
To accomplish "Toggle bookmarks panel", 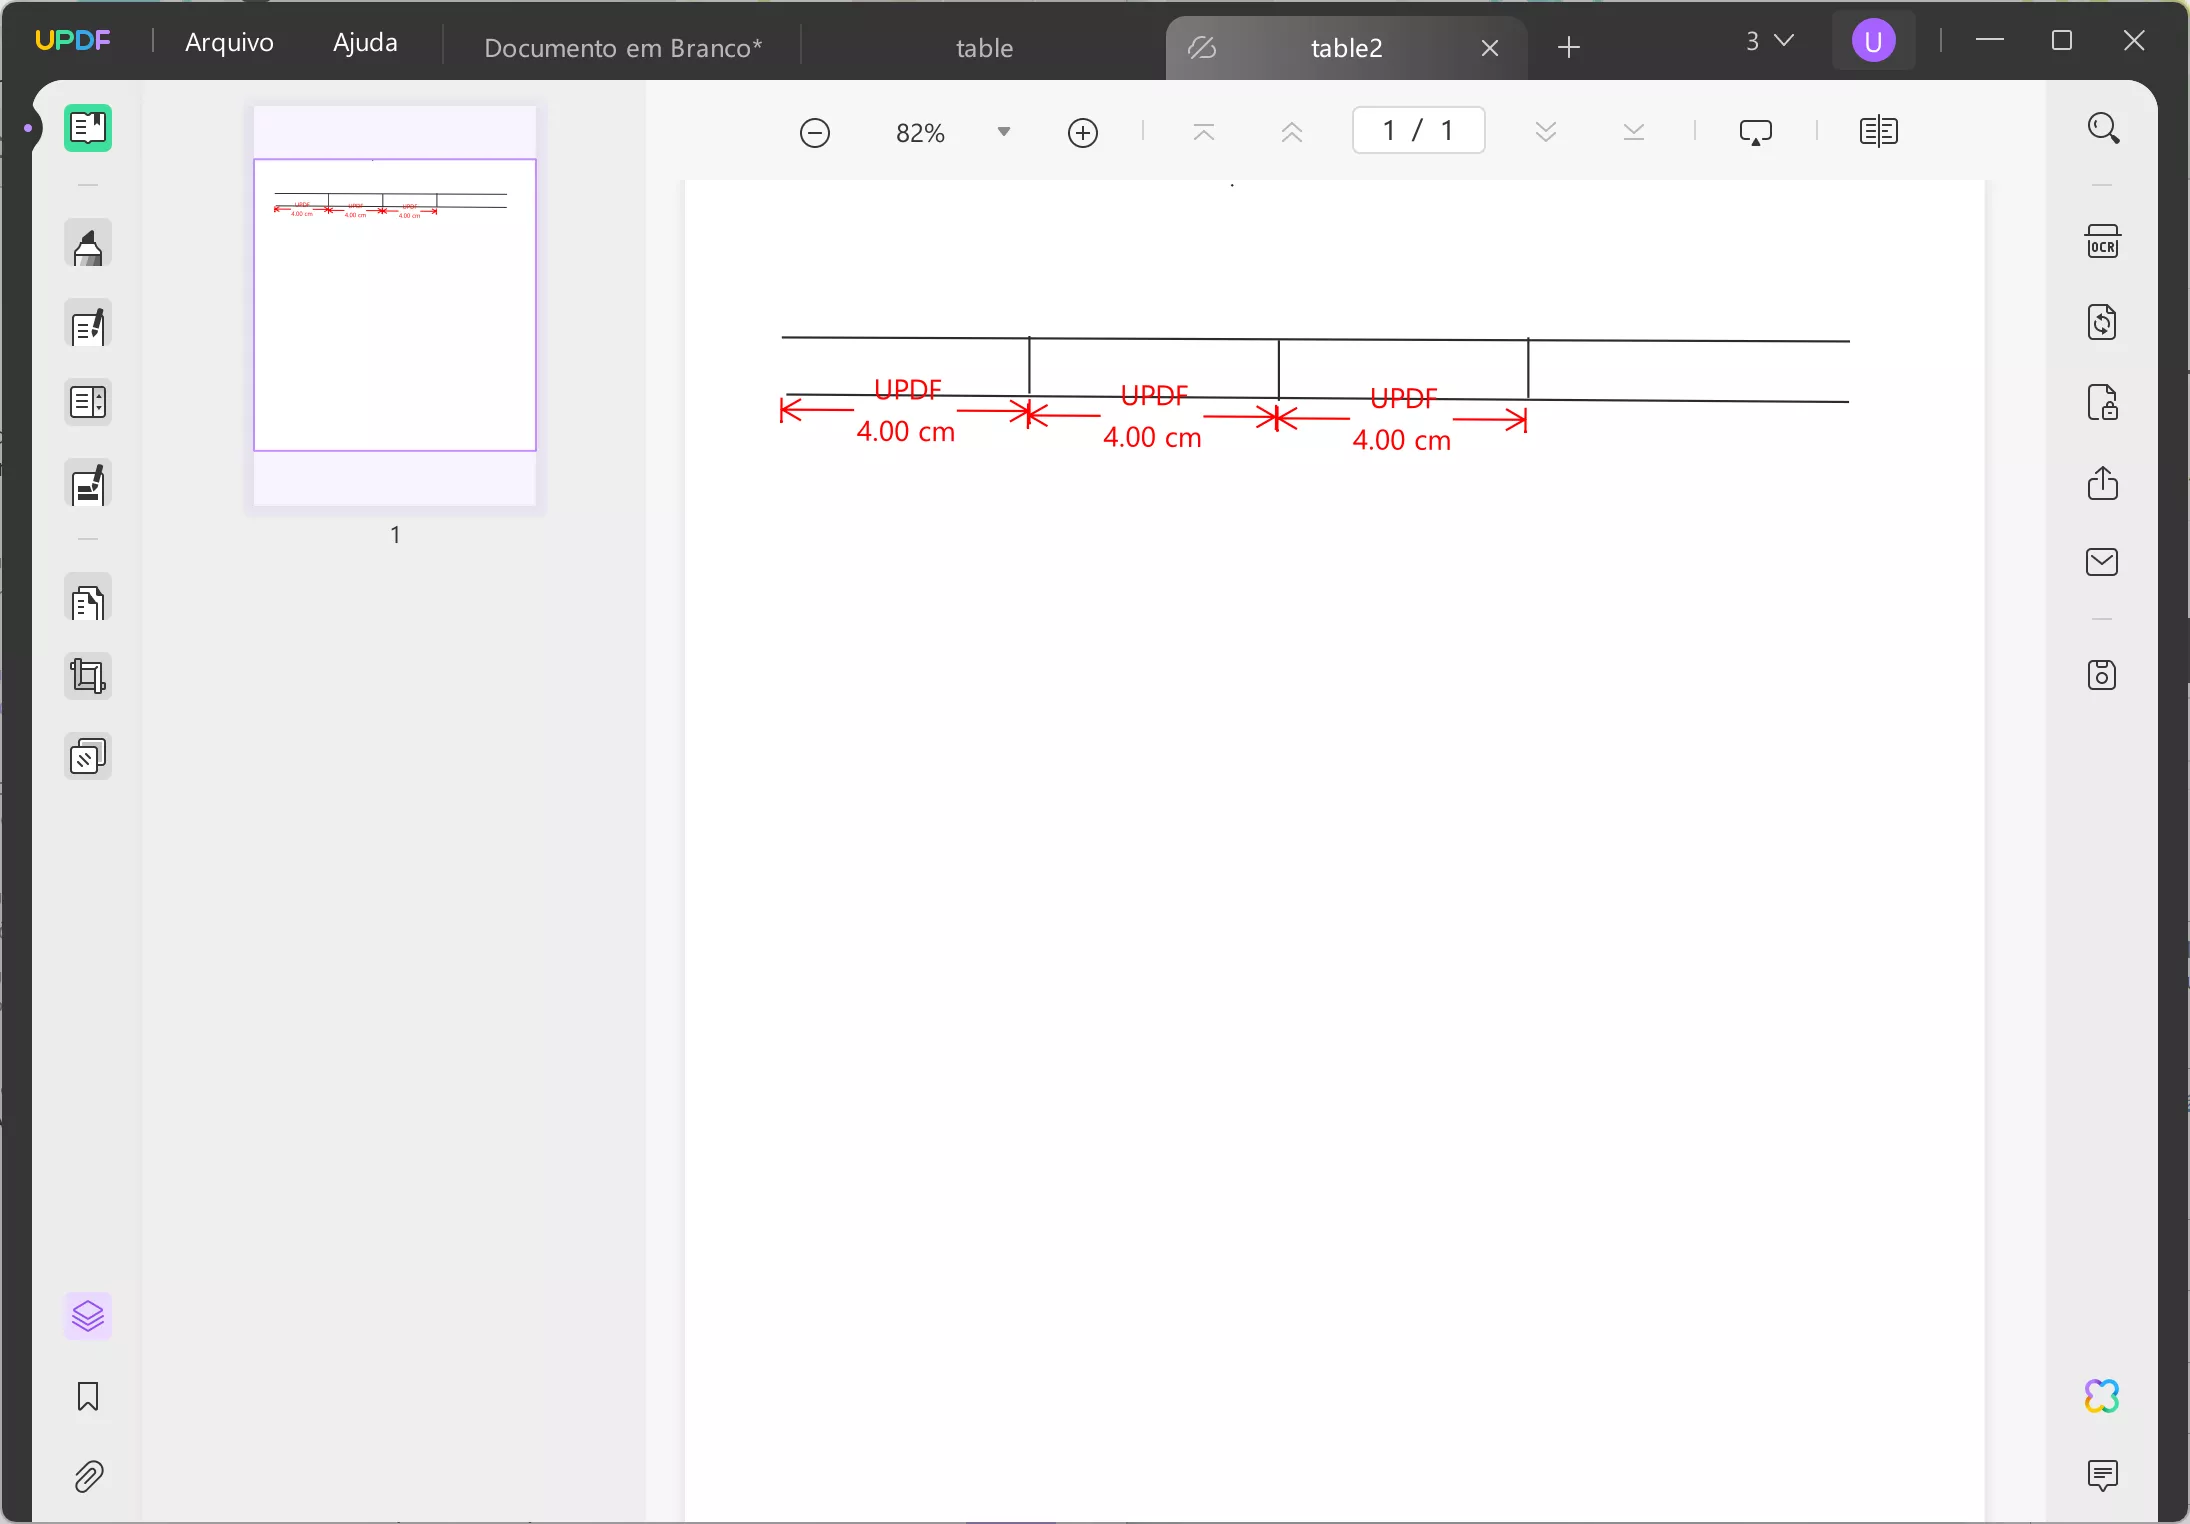I will 88,1397.
